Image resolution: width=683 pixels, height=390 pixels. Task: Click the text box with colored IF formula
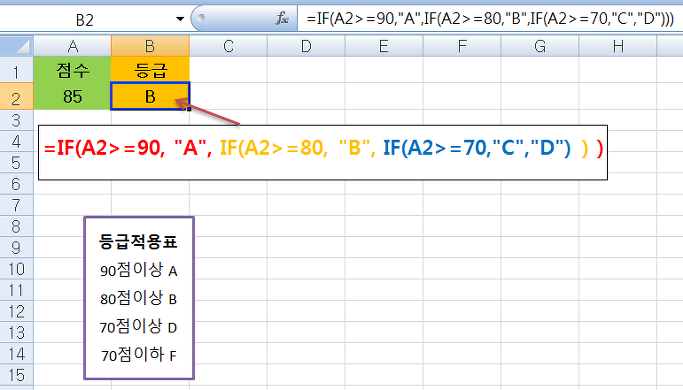[x=323, y=153]
